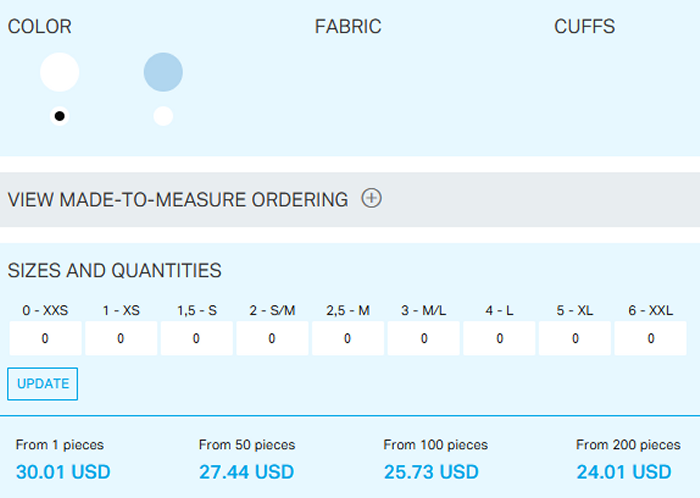Image resolution: width=700 pixels, height=498 pixels.
Task: Click the Update button
Action: point(43,384)
